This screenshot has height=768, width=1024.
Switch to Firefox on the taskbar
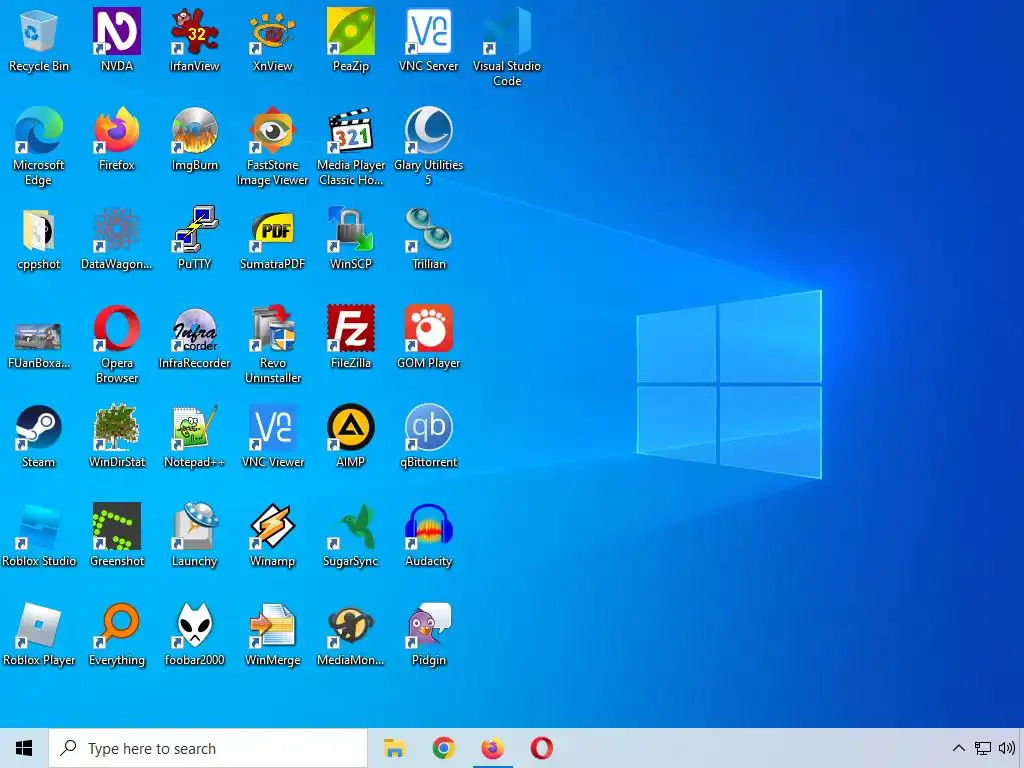(492, 748)
